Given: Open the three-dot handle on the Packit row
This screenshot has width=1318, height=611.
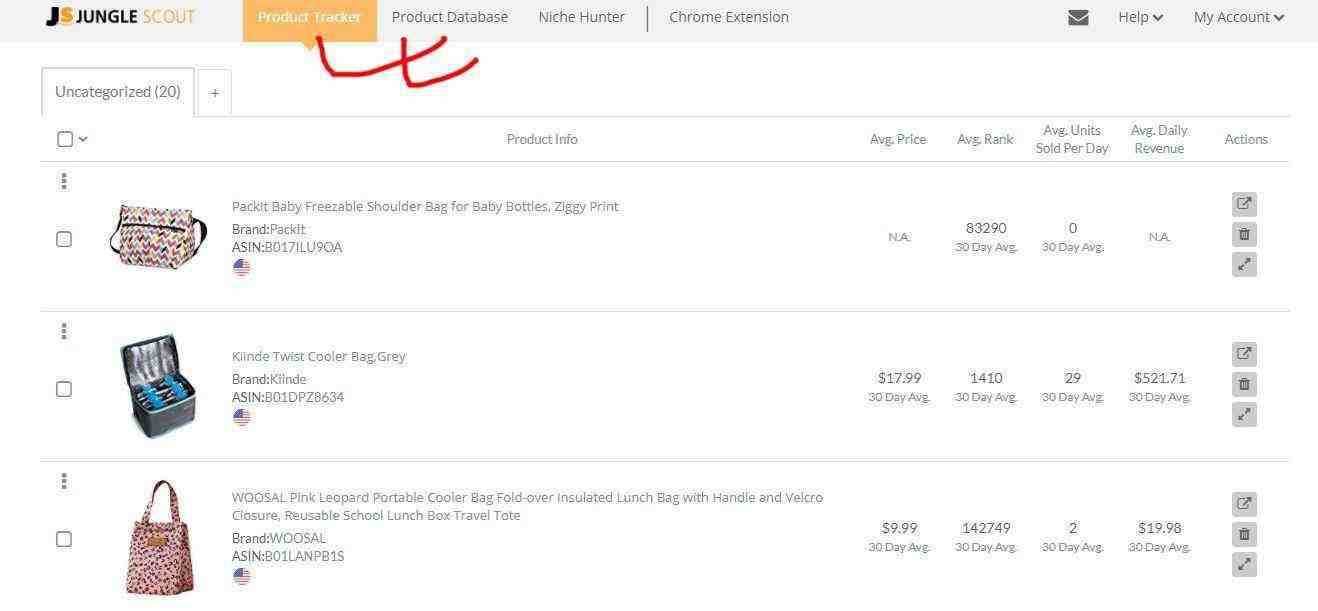Looking at the screenshot, I should click(64, 181).
